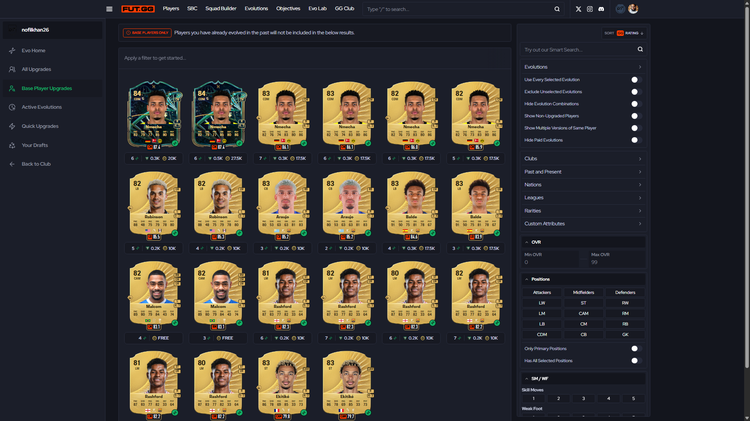This screenshot has height=421, width=750.
Task: Toggle Use Every Selected Evolution
Action: pyautogui.click(x=635, y=80)
